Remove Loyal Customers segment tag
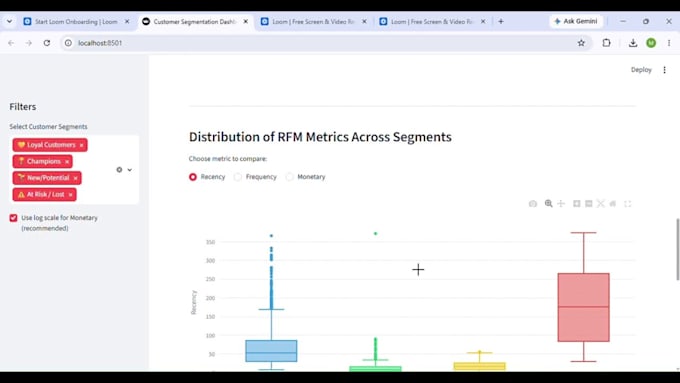This screenshot has width=680, height=383. 81,145
